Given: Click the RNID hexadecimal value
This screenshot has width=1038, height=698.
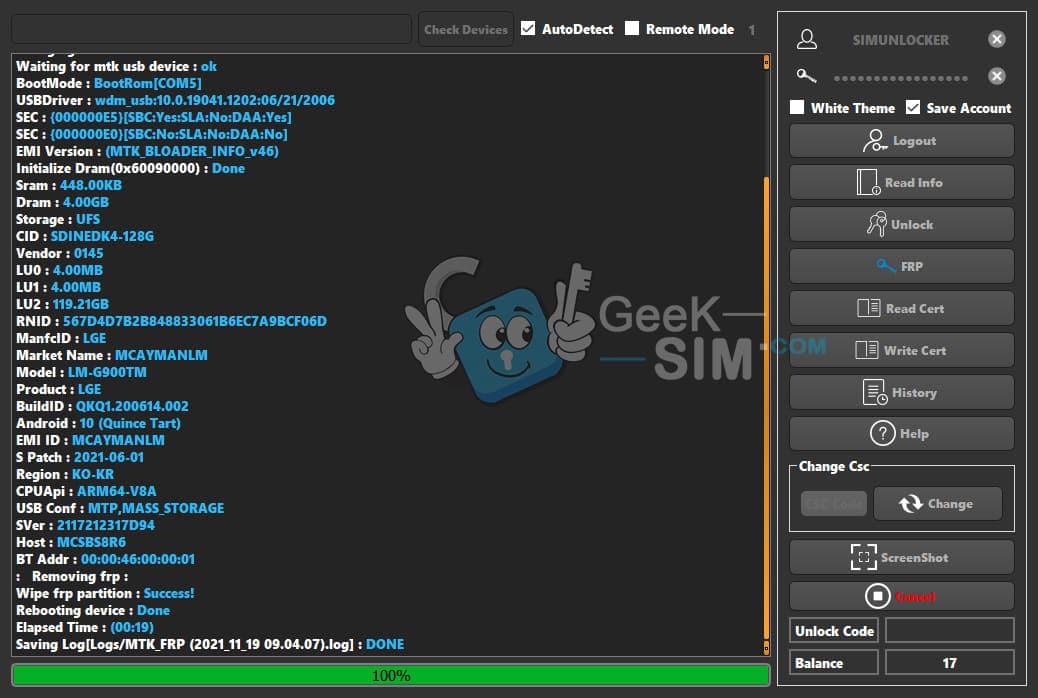Looking at the screenshot, I should [195, 321].
